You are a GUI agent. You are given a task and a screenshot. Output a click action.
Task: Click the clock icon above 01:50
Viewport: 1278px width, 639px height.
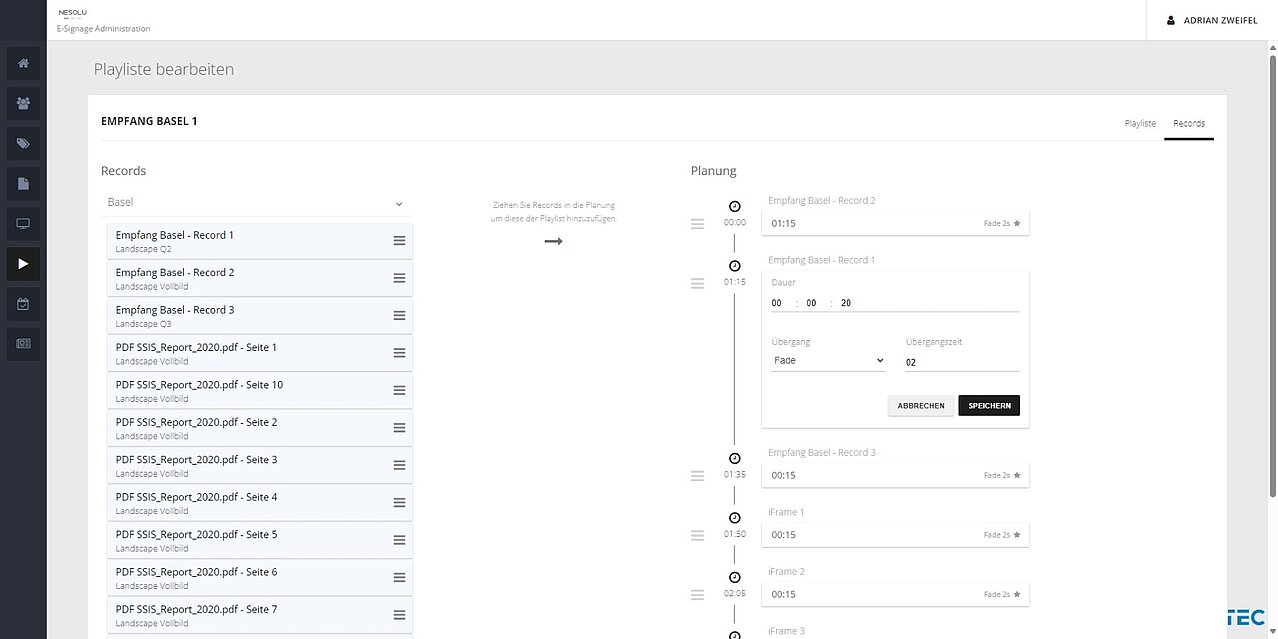pos(735,518)
